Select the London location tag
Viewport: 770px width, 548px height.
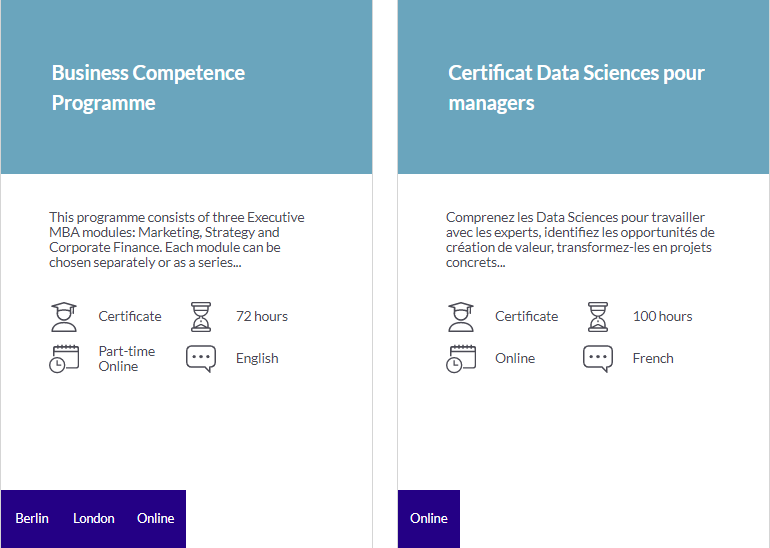coord(94,519)
